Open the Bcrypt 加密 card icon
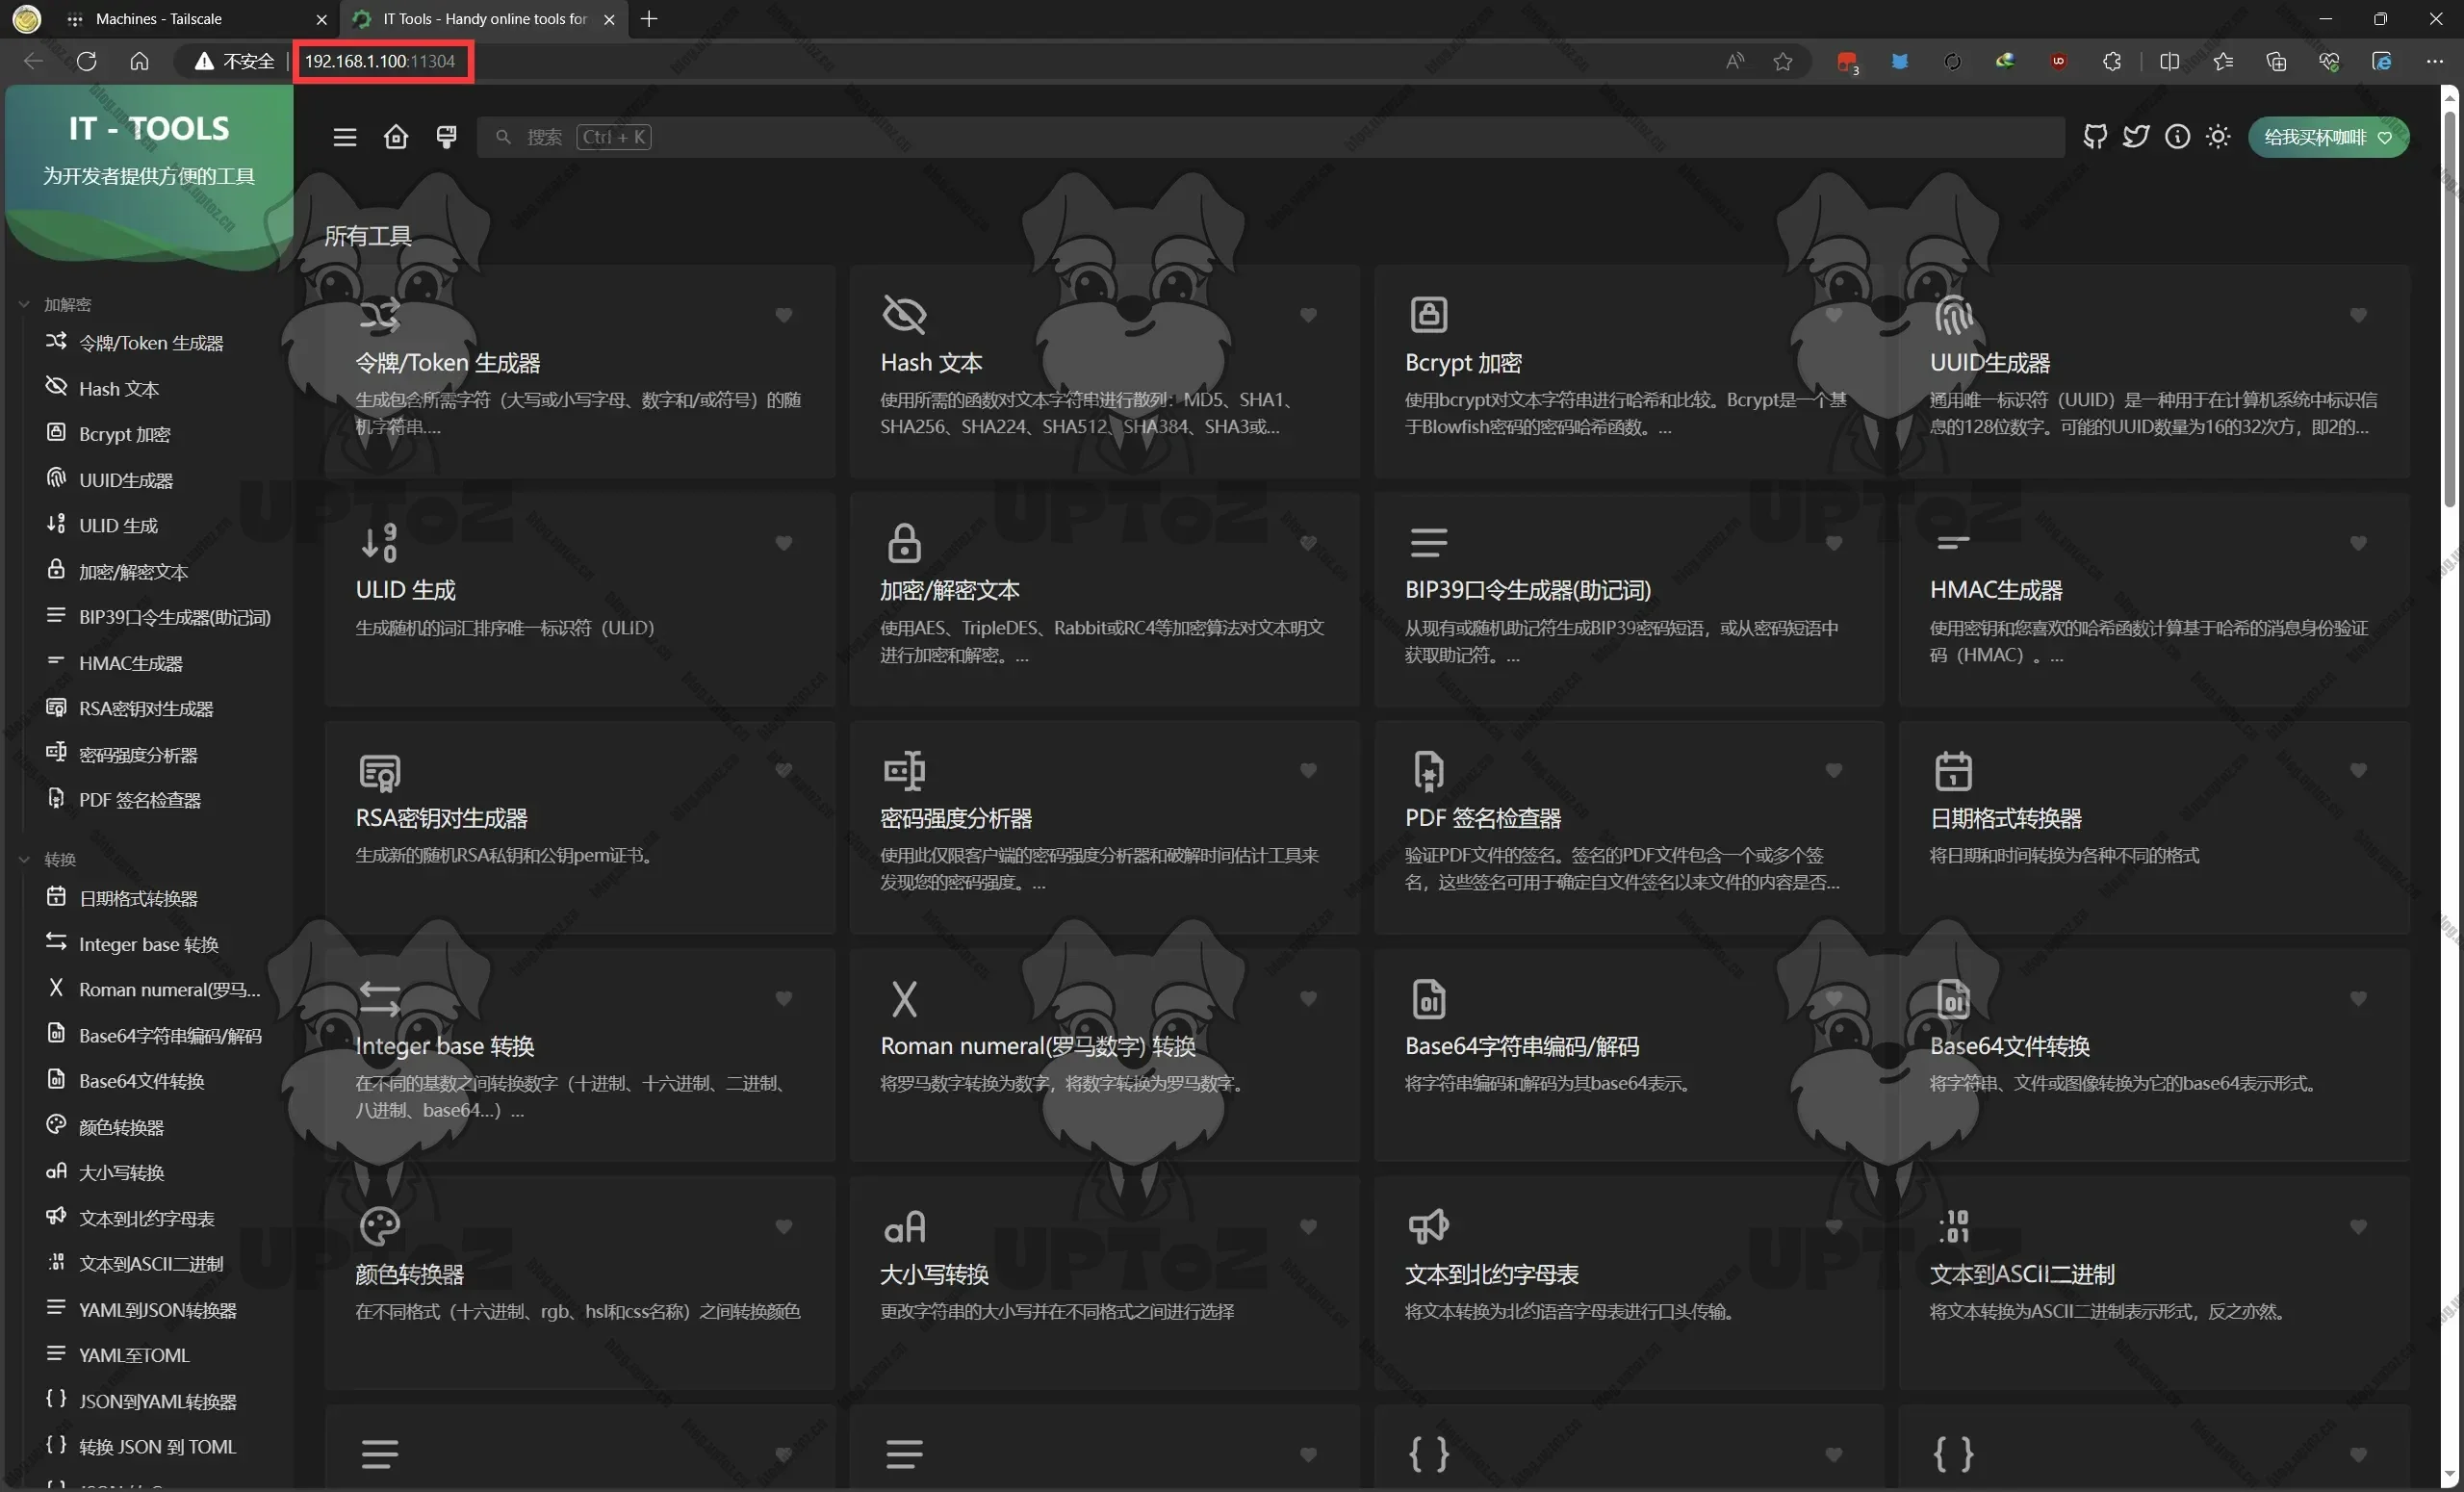2464x1492 pixels. click(1429, 314)
